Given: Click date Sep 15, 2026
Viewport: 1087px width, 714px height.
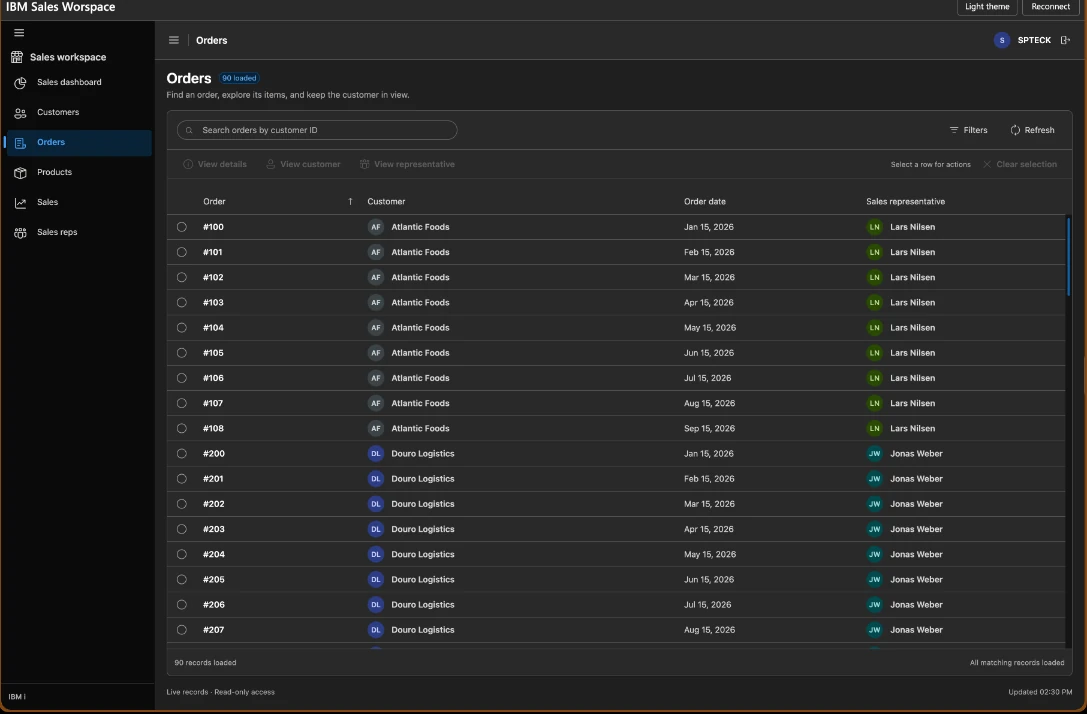Looking at the screenshot, I should pos(709,428).
